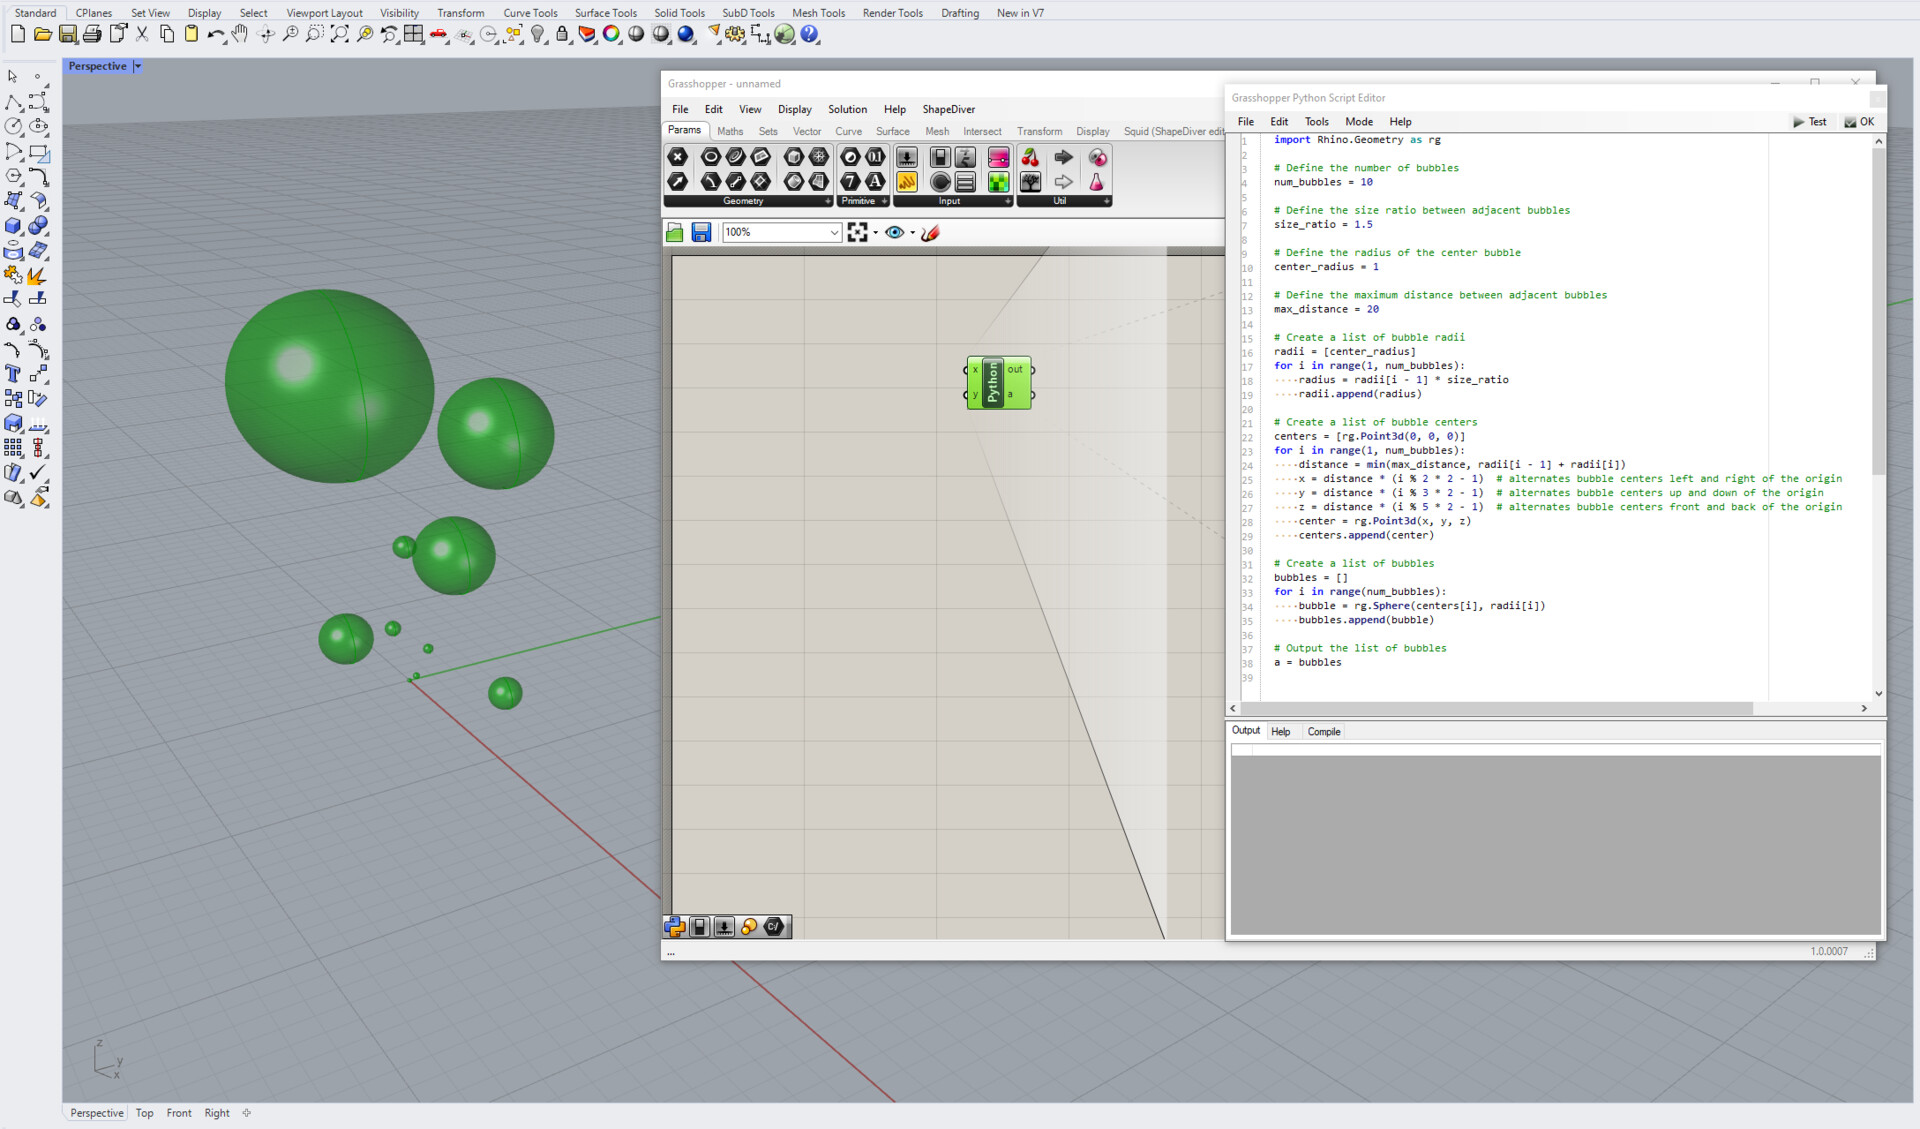Select the GhPython script icon in status bar
The image size is (1920, 1129).
(674, 927)
